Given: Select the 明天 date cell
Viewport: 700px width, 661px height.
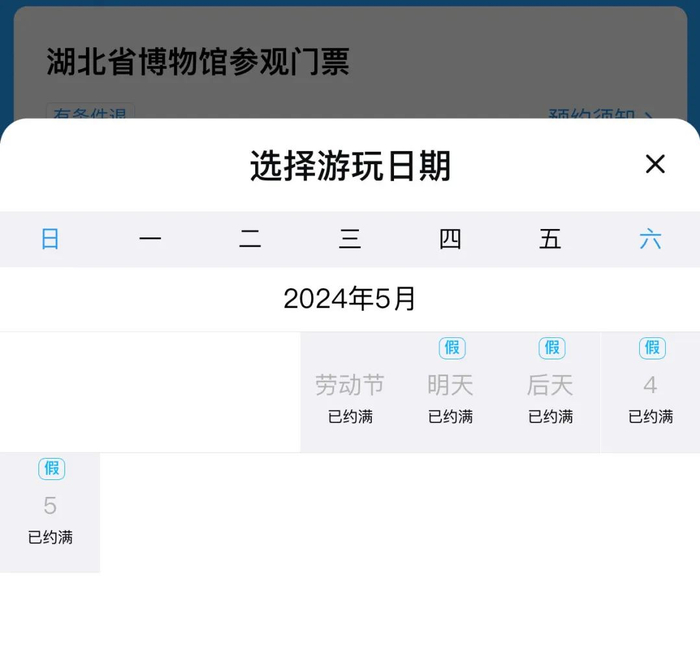Looking at the screenshot, I should [x=450, y=392].
